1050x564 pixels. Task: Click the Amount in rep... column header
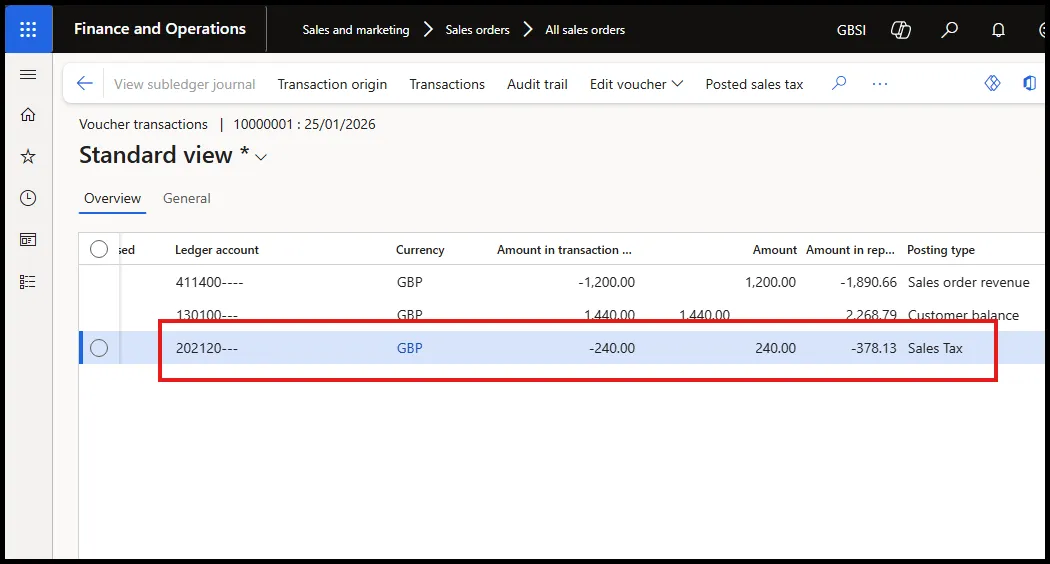coord(850,250)
